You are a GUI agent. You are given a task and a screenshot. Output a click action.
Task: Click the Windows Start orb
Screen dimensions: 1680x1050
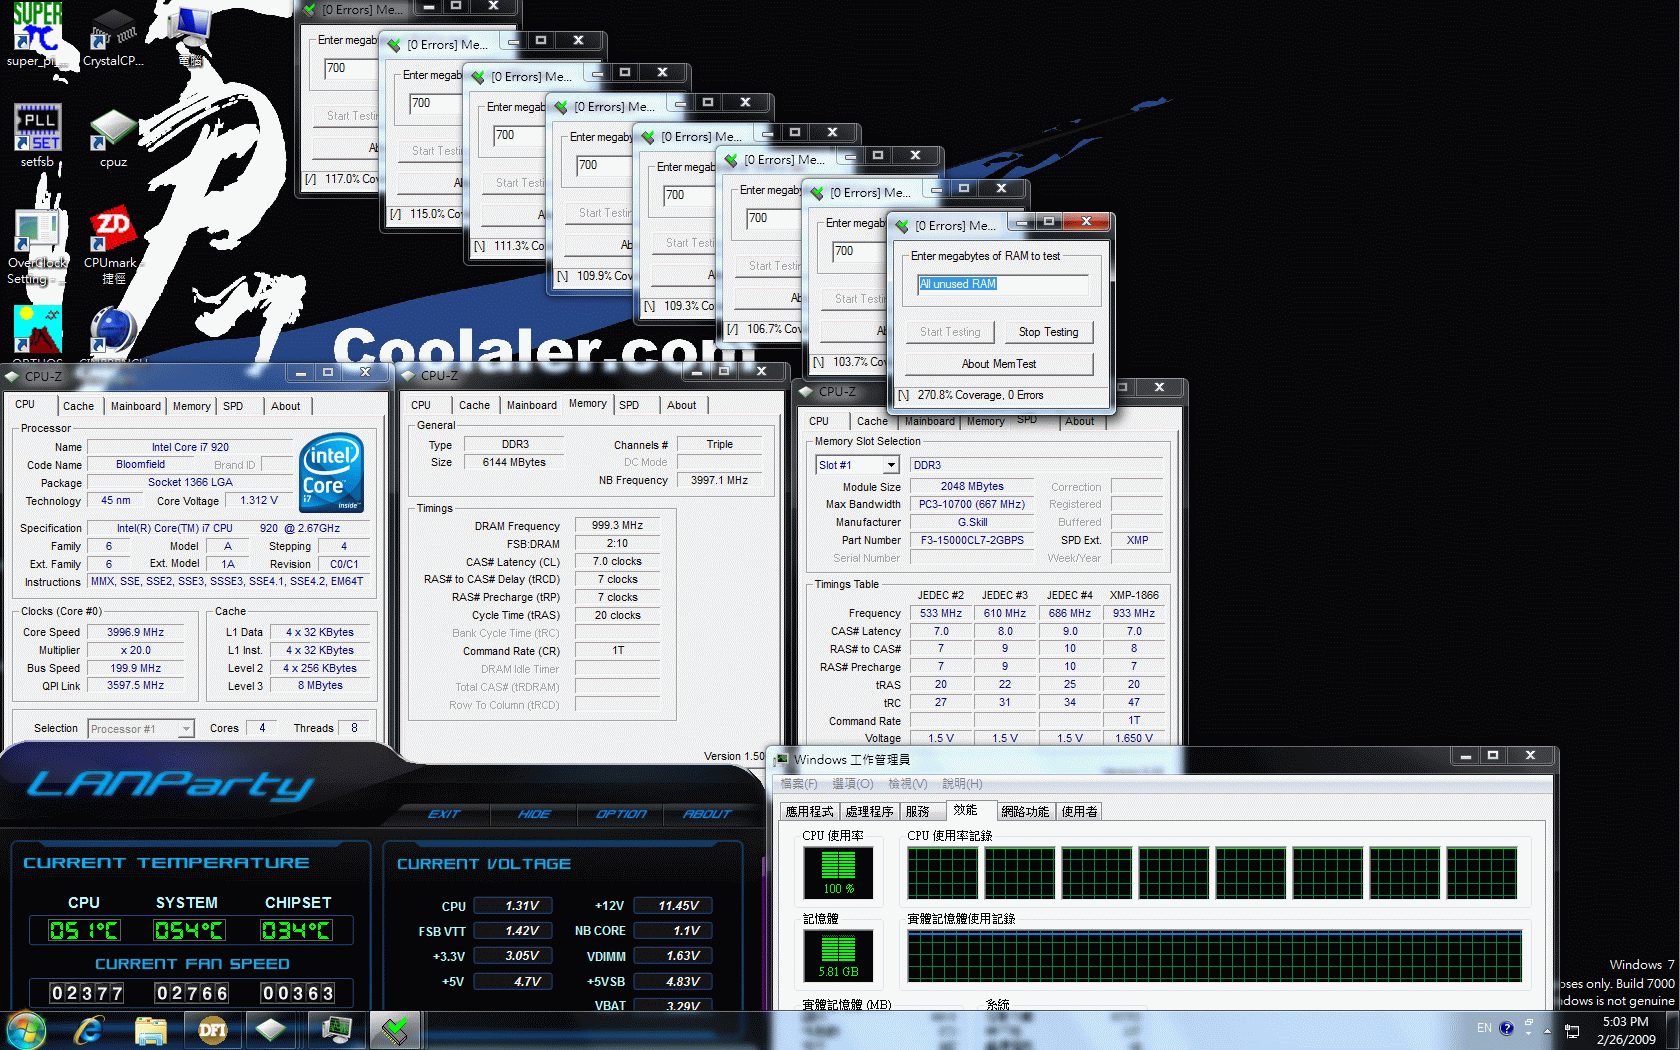pos(26,1030)
